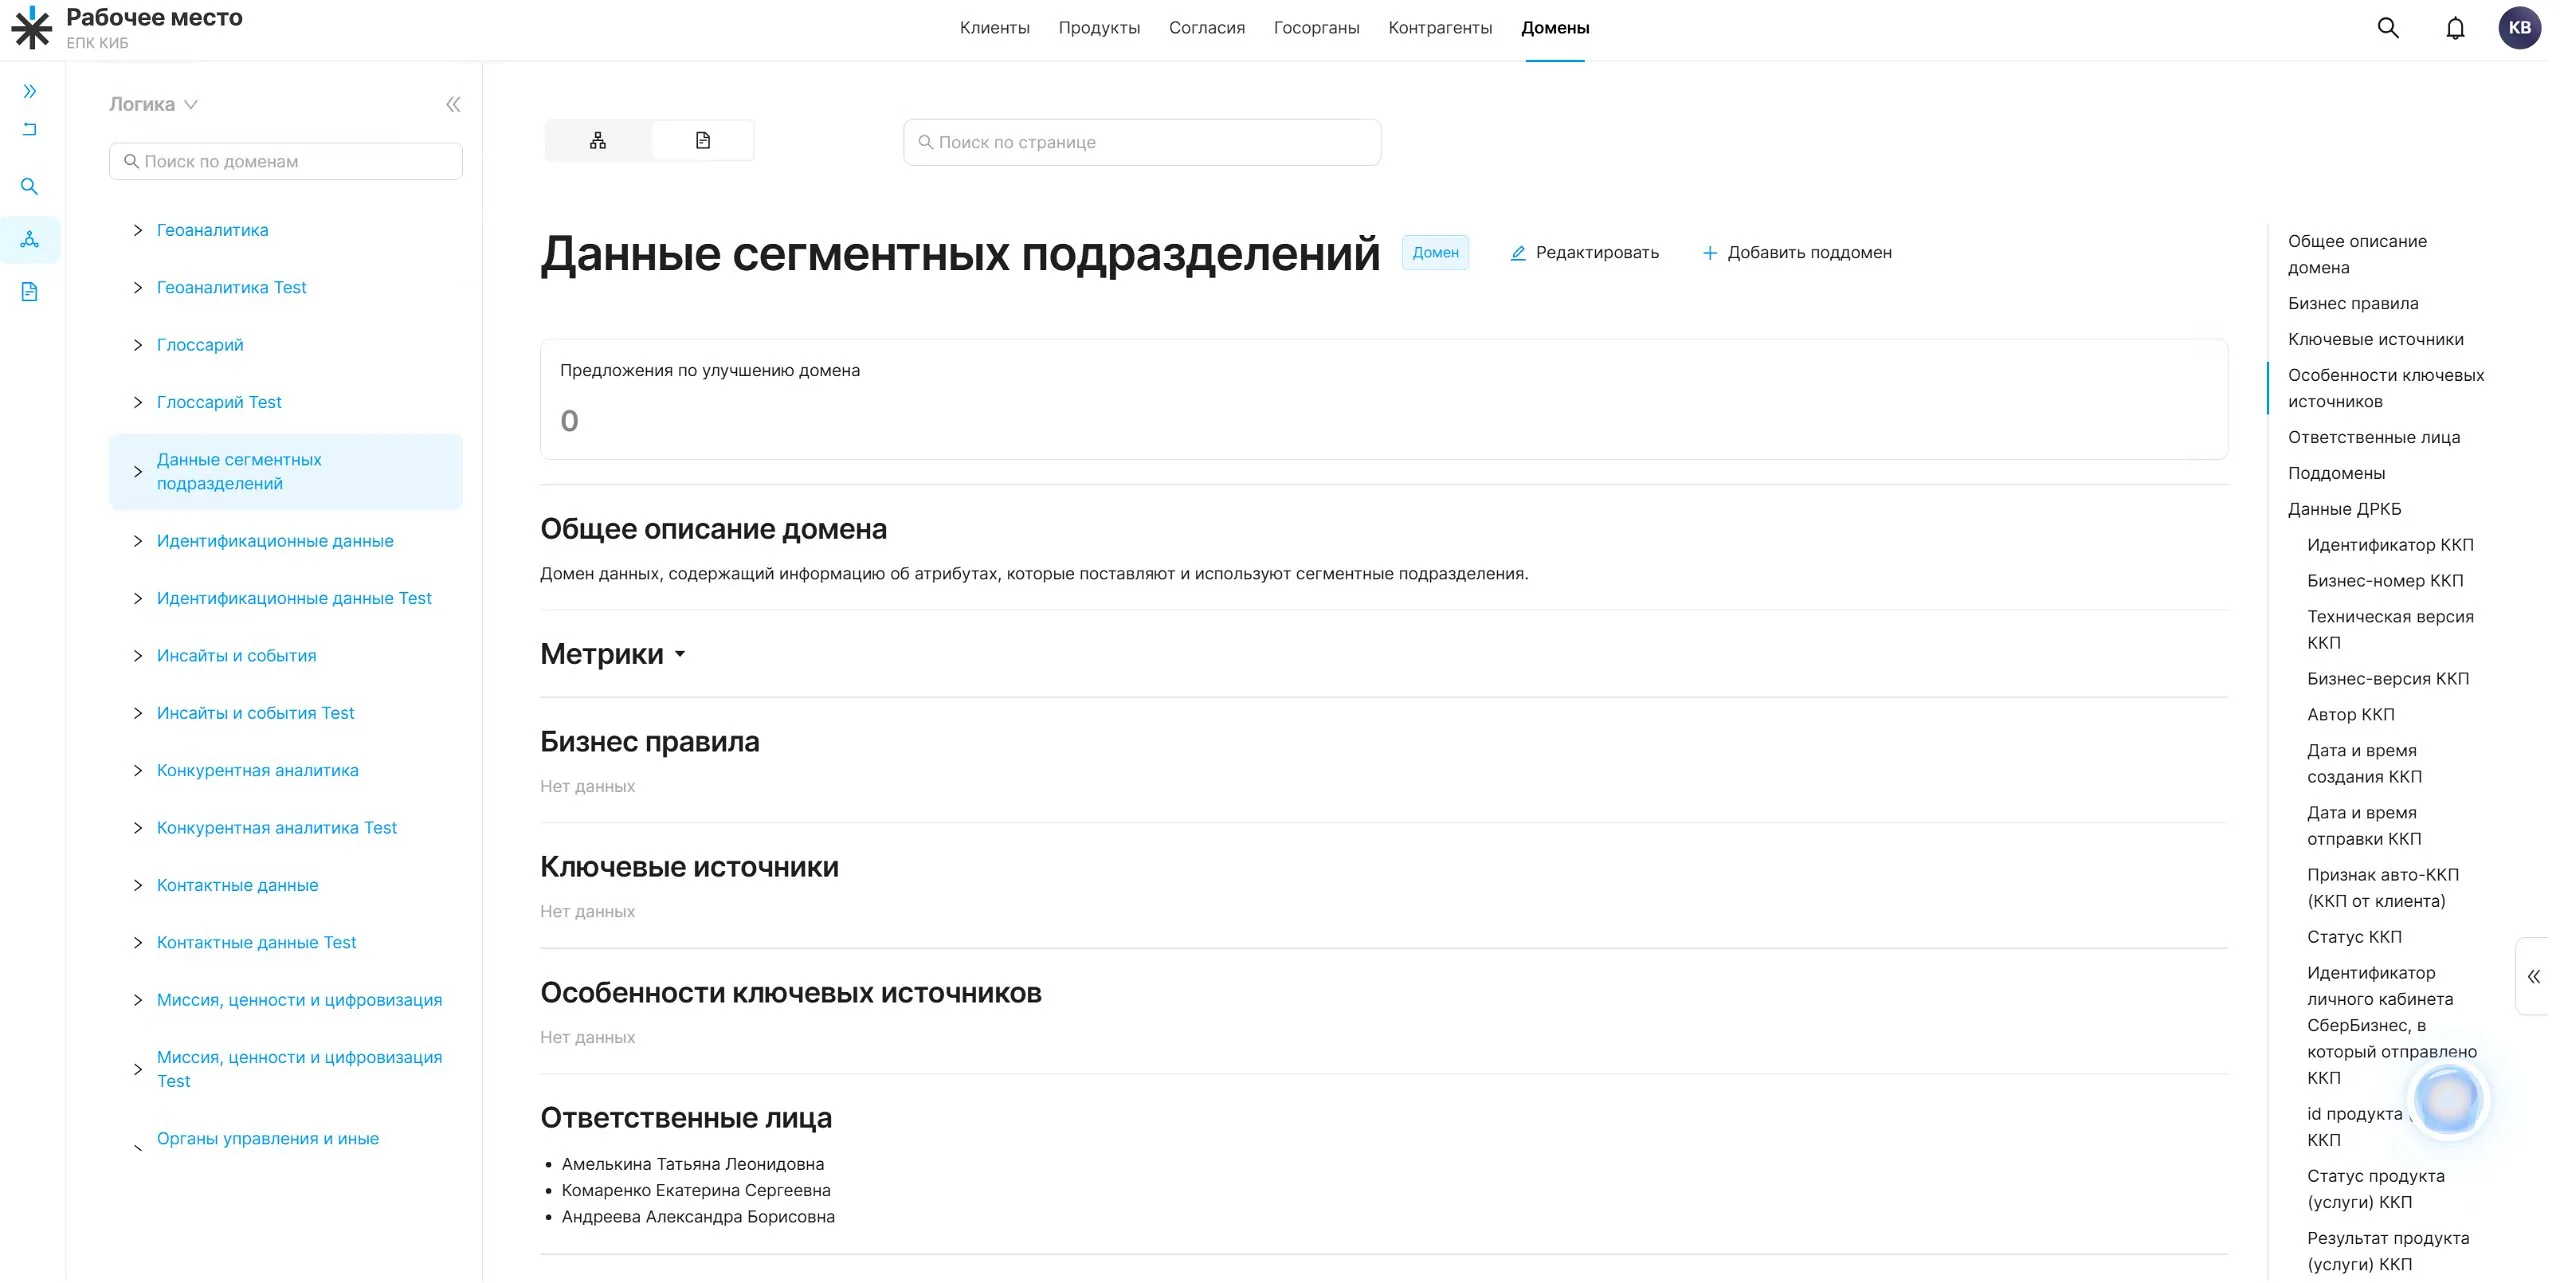Expand Идентификационные данные tree node
Screen dimensions: 2560x1283
pyautogui.click(x=138, y=541)
